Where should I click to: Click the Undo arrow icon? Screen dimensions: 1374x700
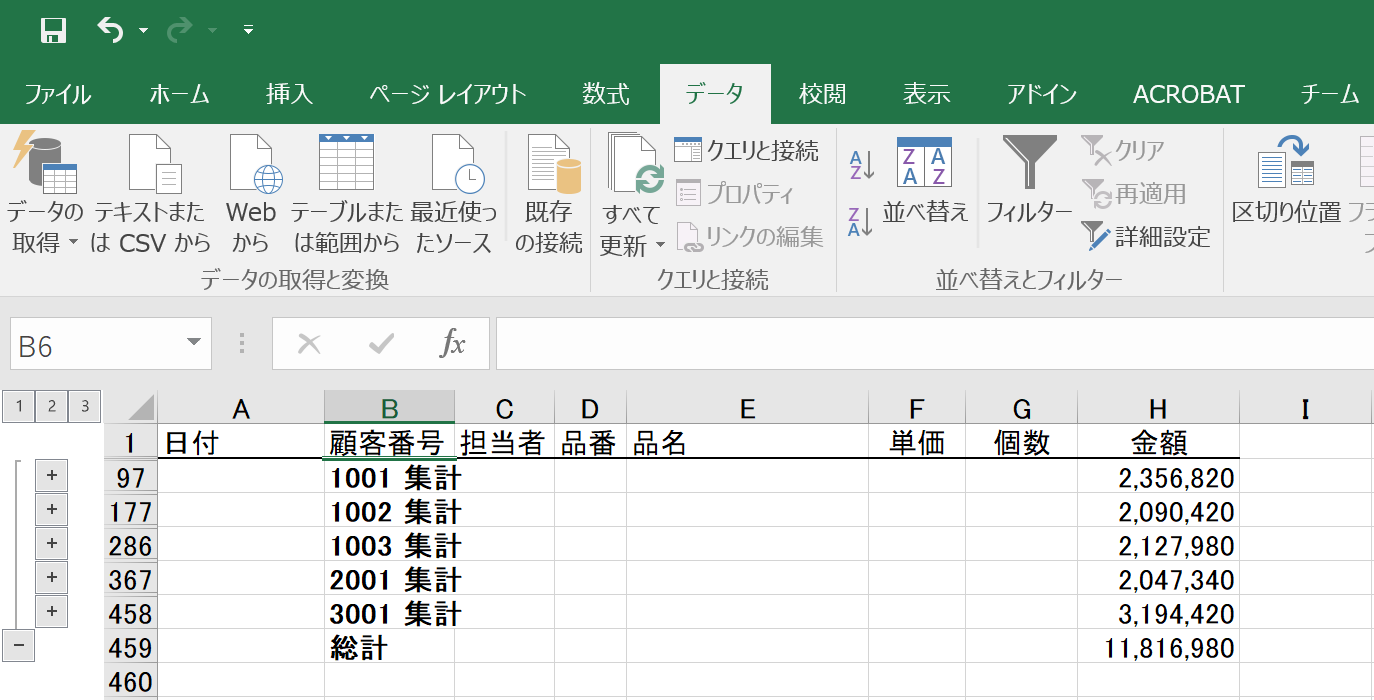pos(110,31)
